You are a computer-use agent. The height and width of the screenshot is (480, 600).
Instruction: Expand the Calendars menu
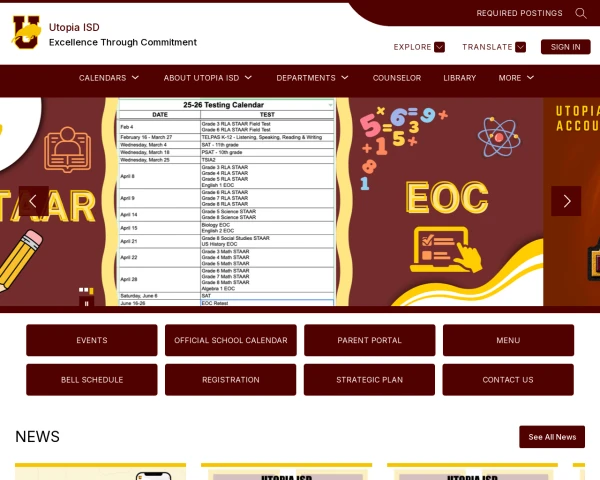tap(109, 78)
